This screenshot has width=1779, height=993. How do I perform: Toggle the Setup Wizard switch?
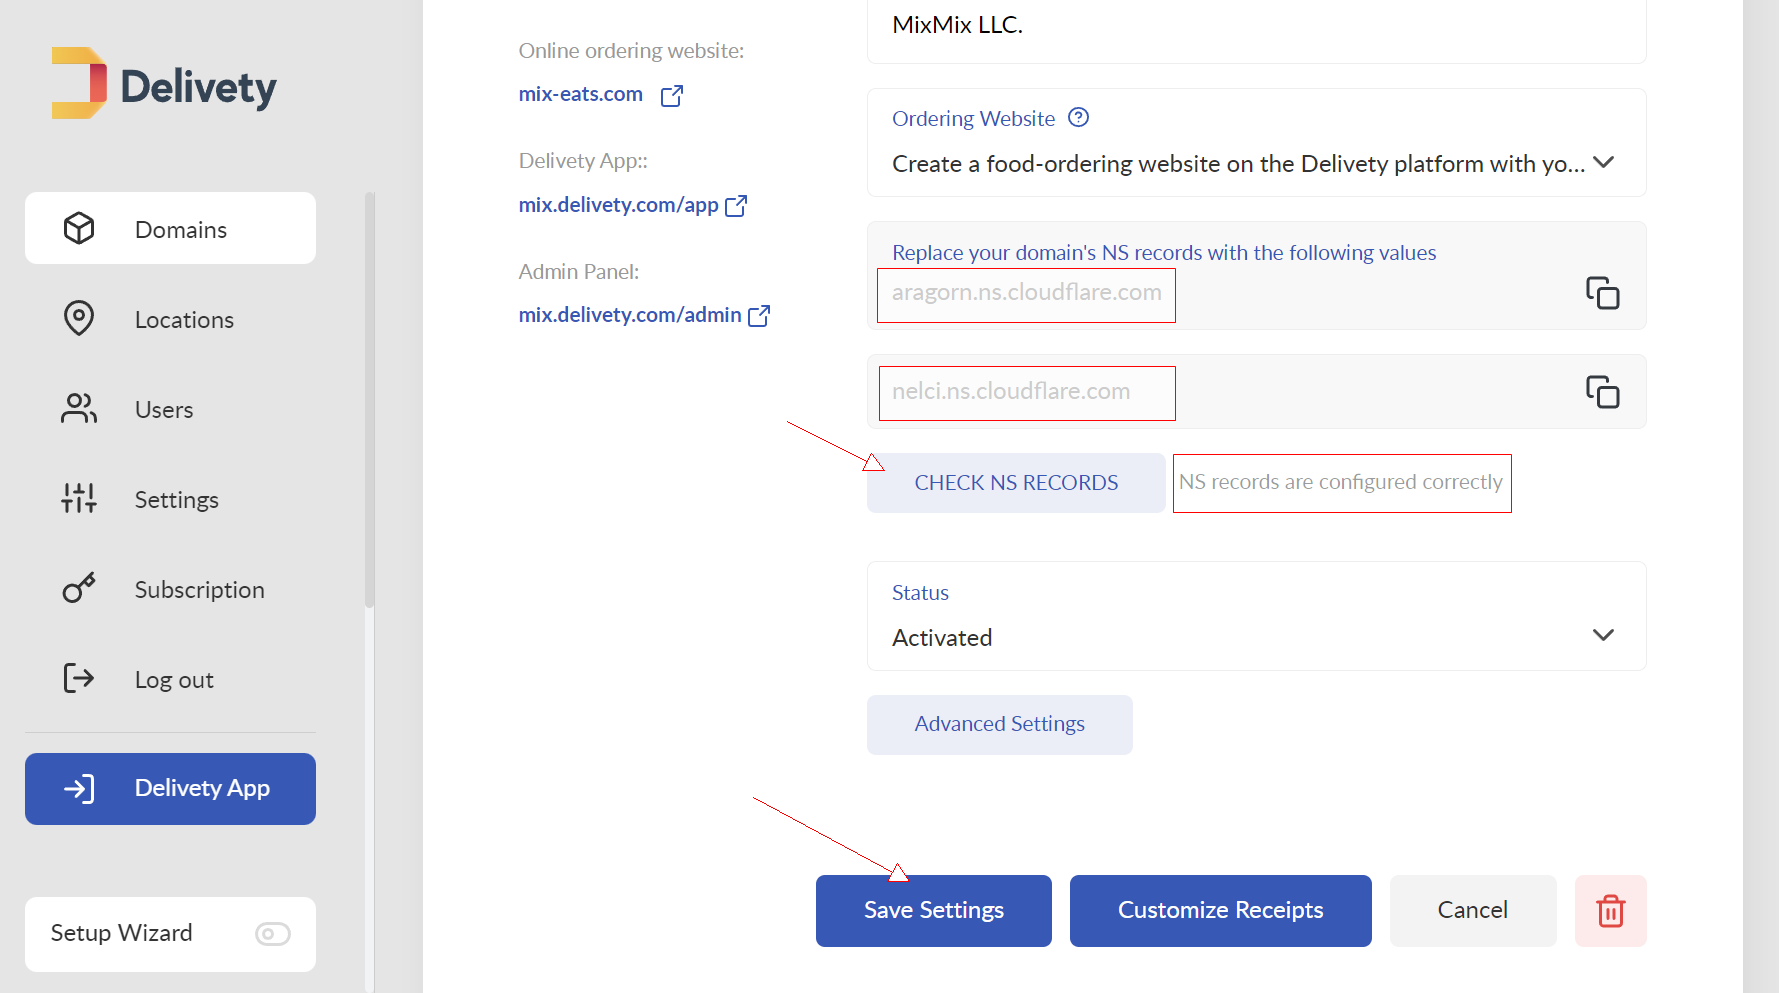coord(272,934)
